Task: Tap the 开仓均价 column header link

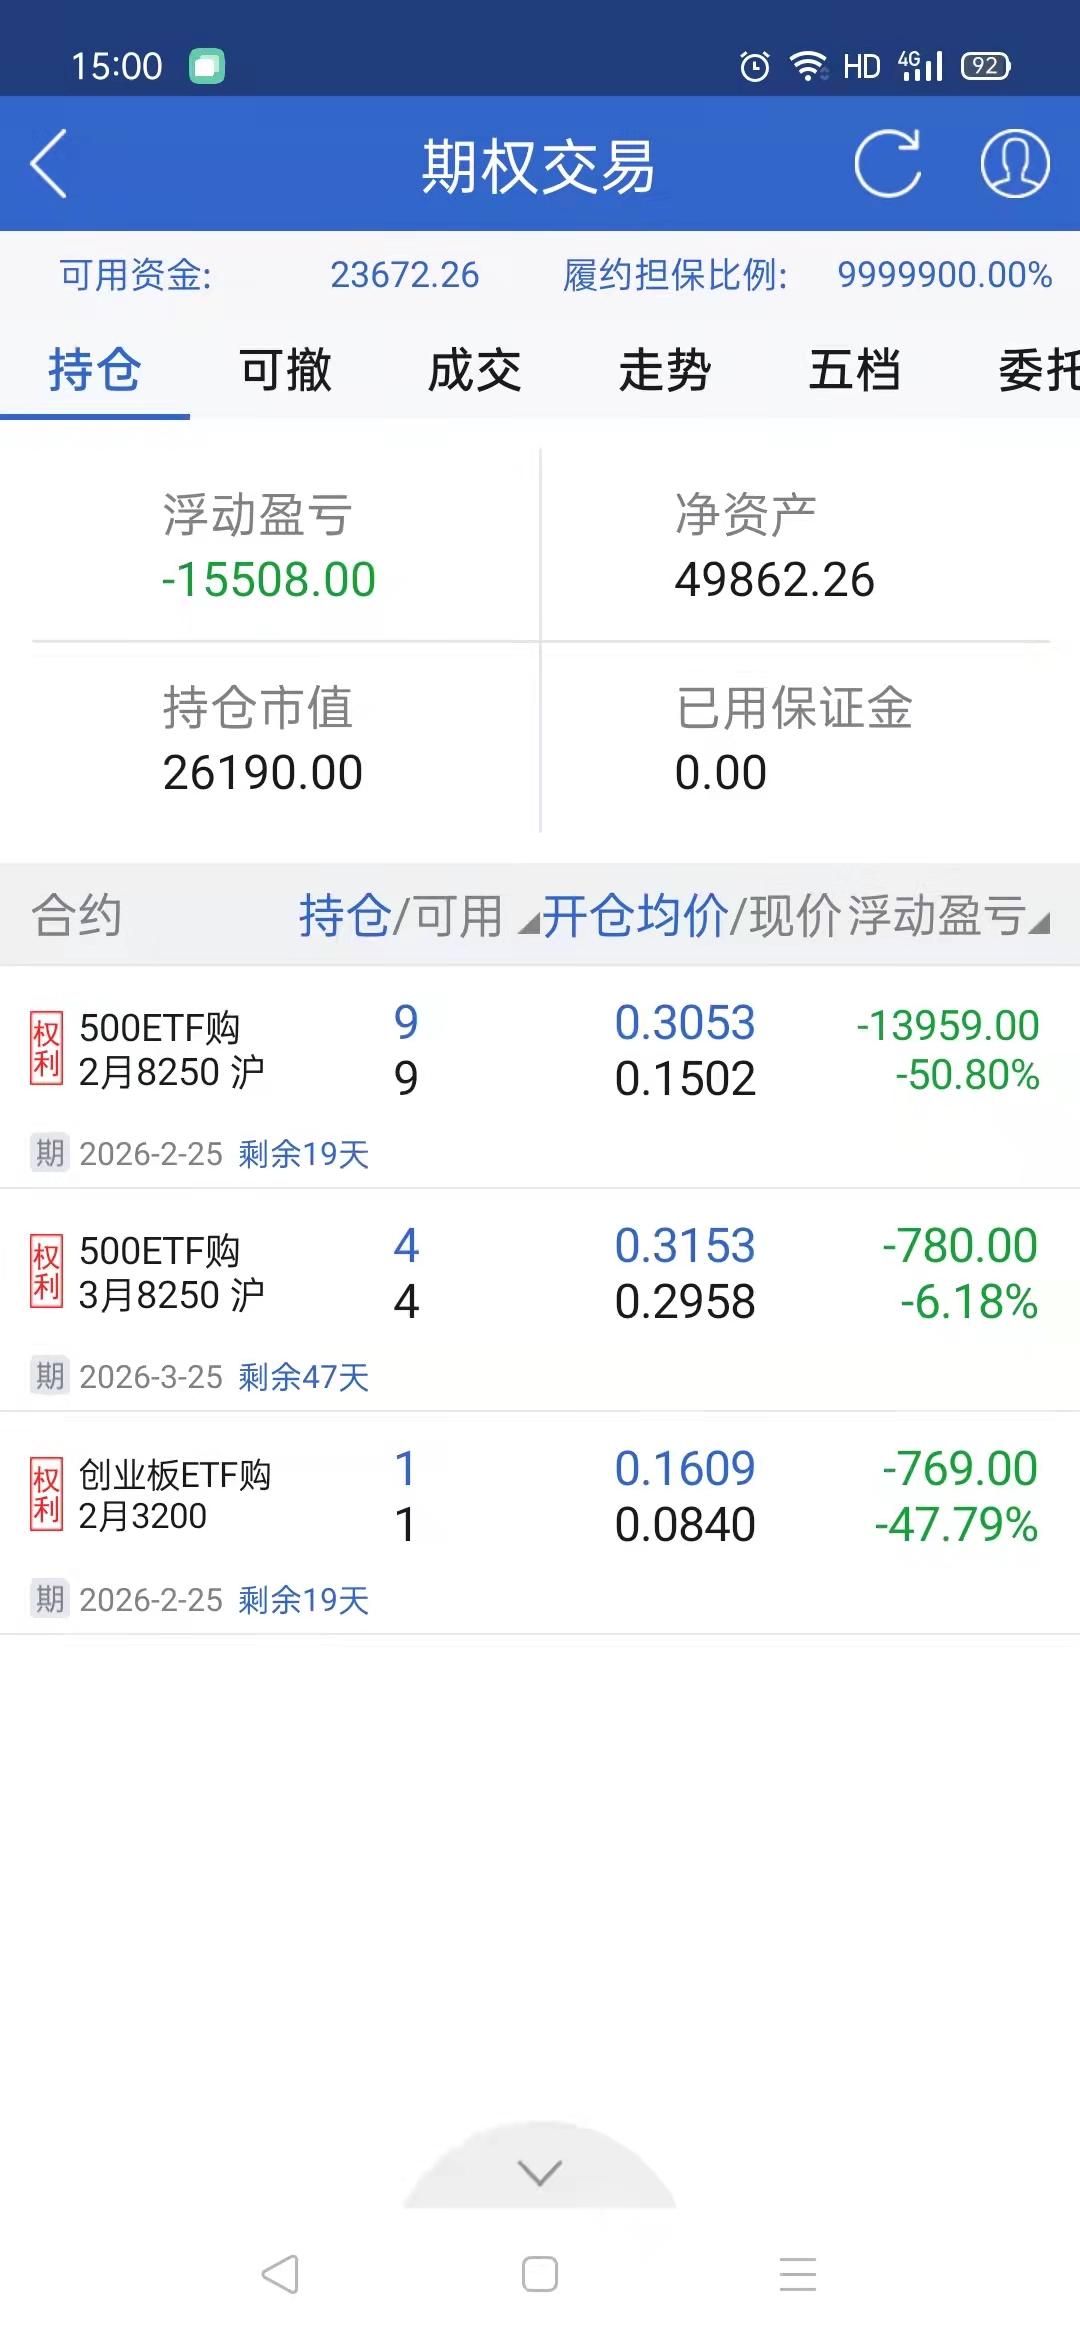Action: (x=635, y=916)
